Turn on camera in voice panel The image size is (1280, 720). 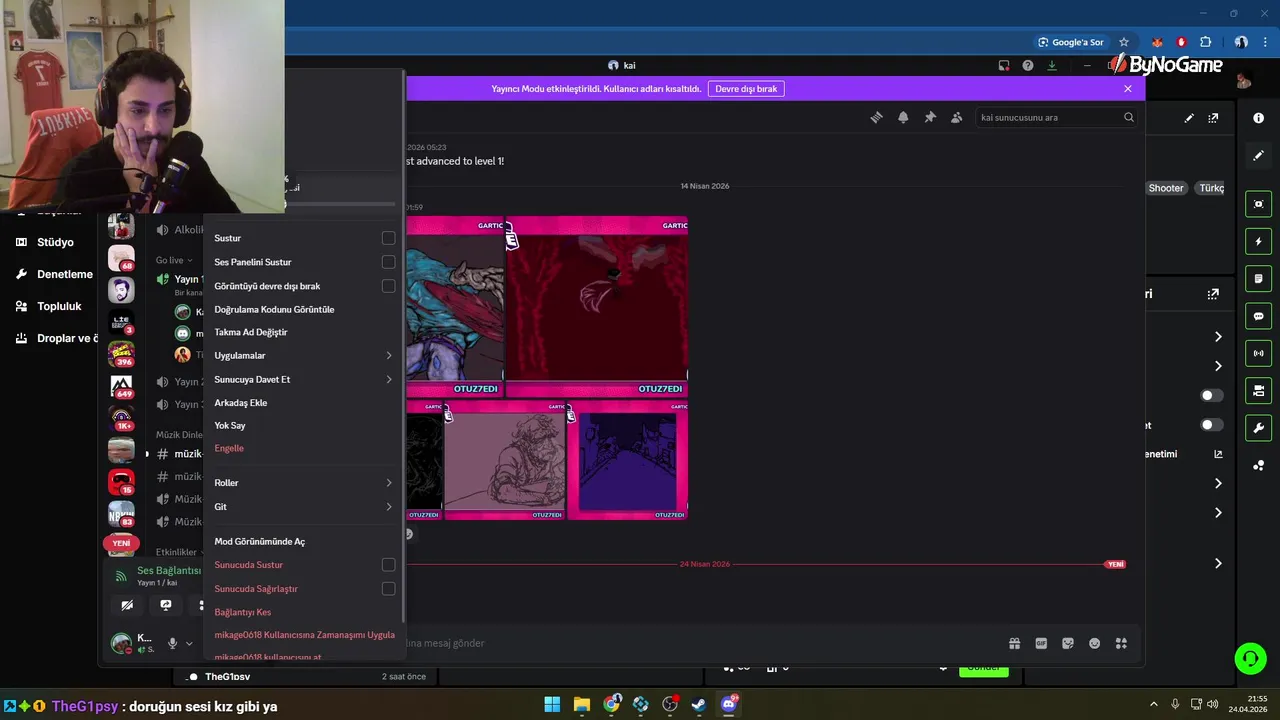[127, 605]
